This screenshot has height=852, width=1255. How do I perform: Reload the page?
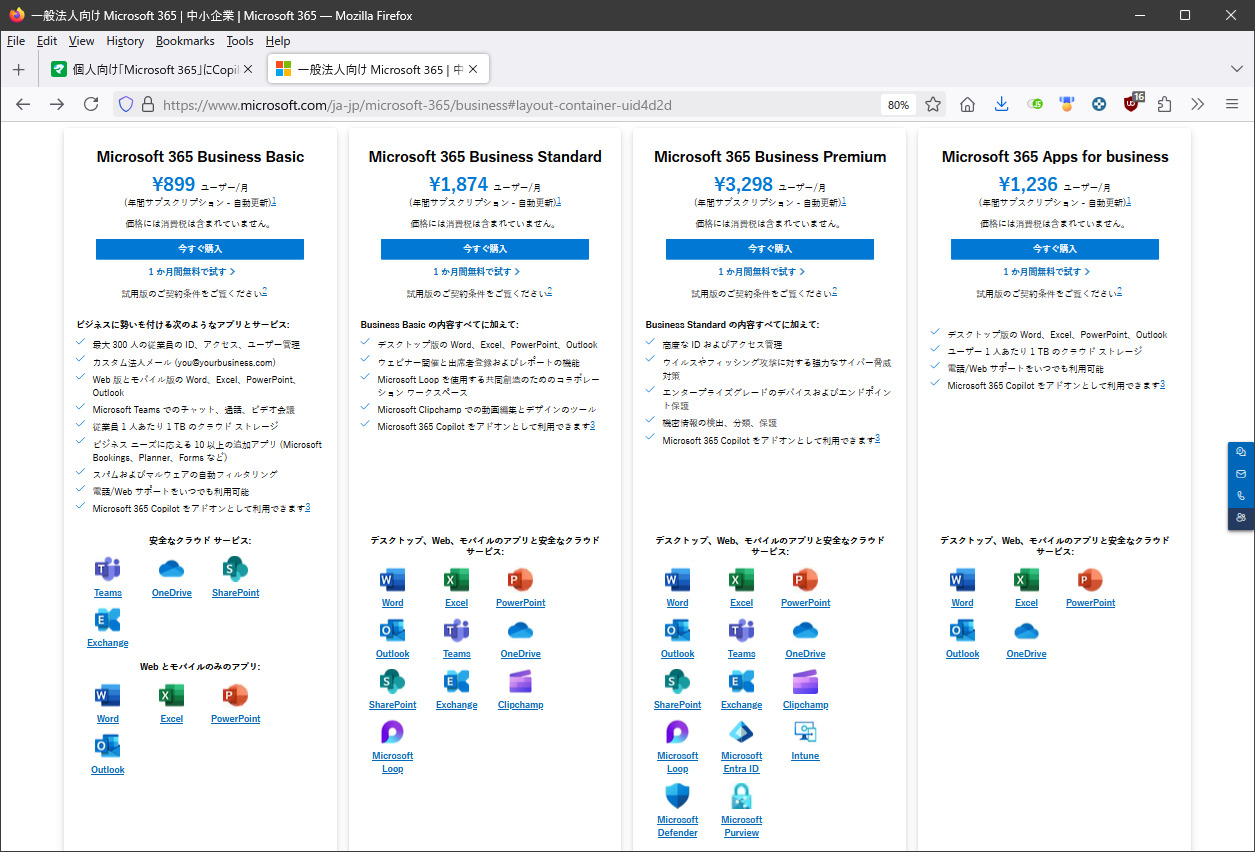(x=91, y=104)
